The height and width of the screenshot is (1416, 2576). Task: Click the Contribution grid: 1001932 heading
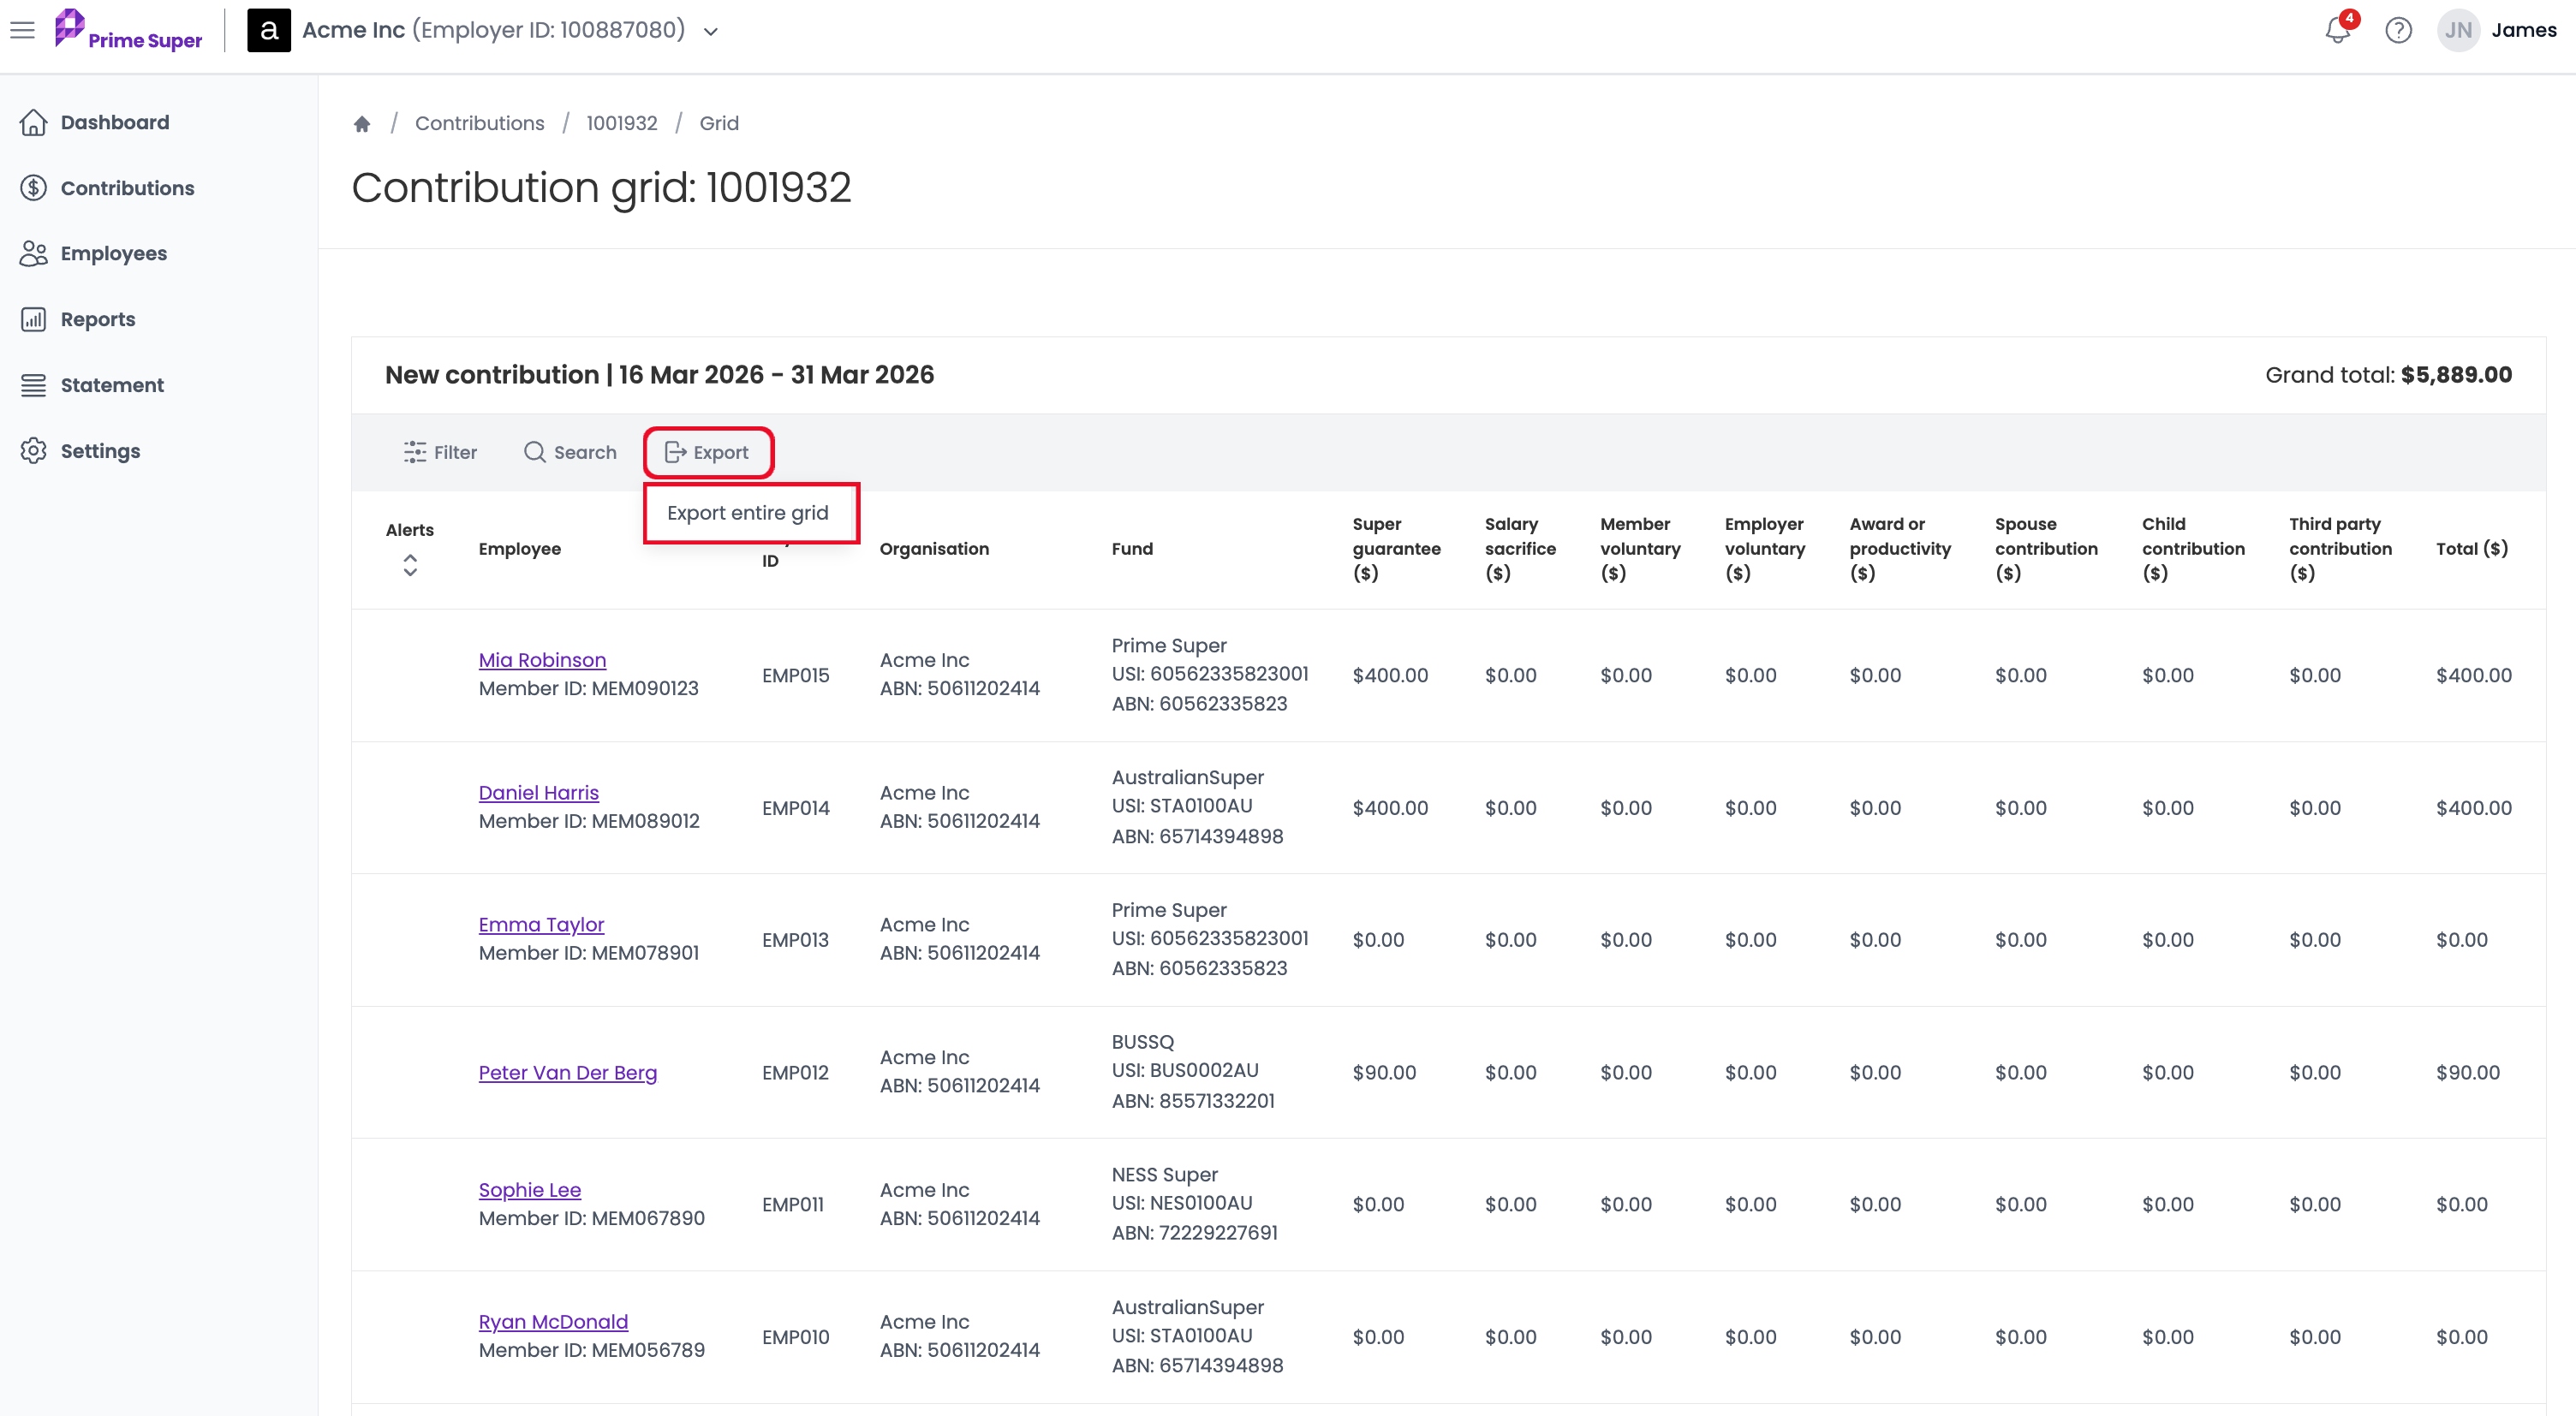click(601, 188)
